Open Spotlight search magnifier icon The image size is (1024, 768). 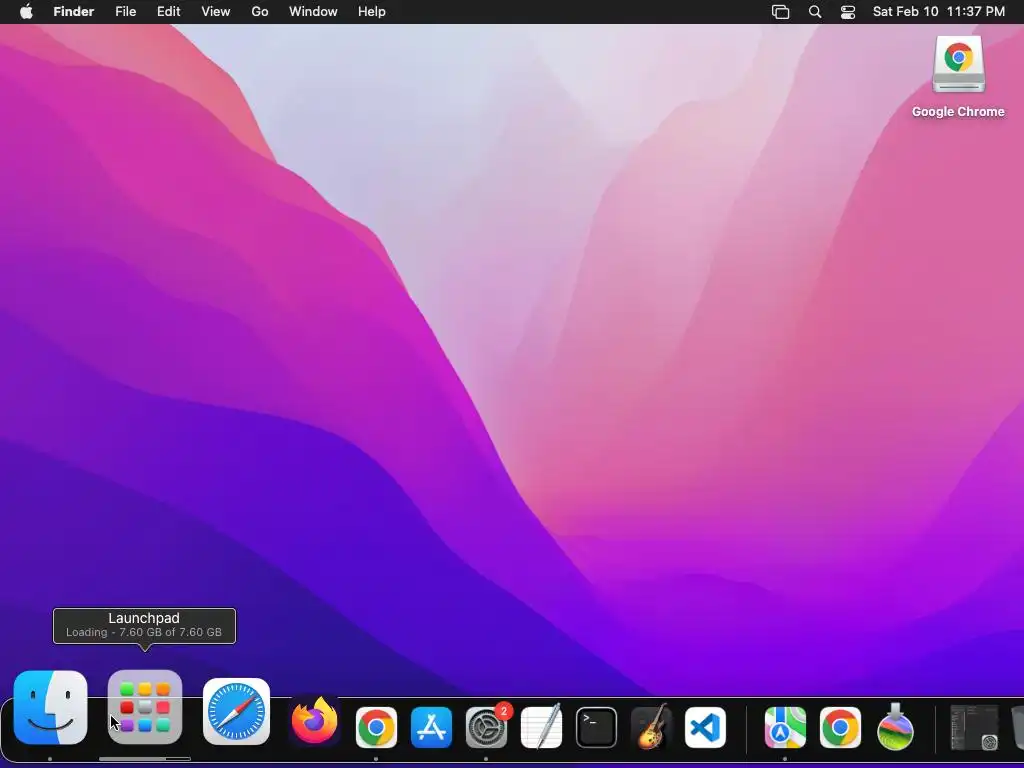click(x=815, y=12)
